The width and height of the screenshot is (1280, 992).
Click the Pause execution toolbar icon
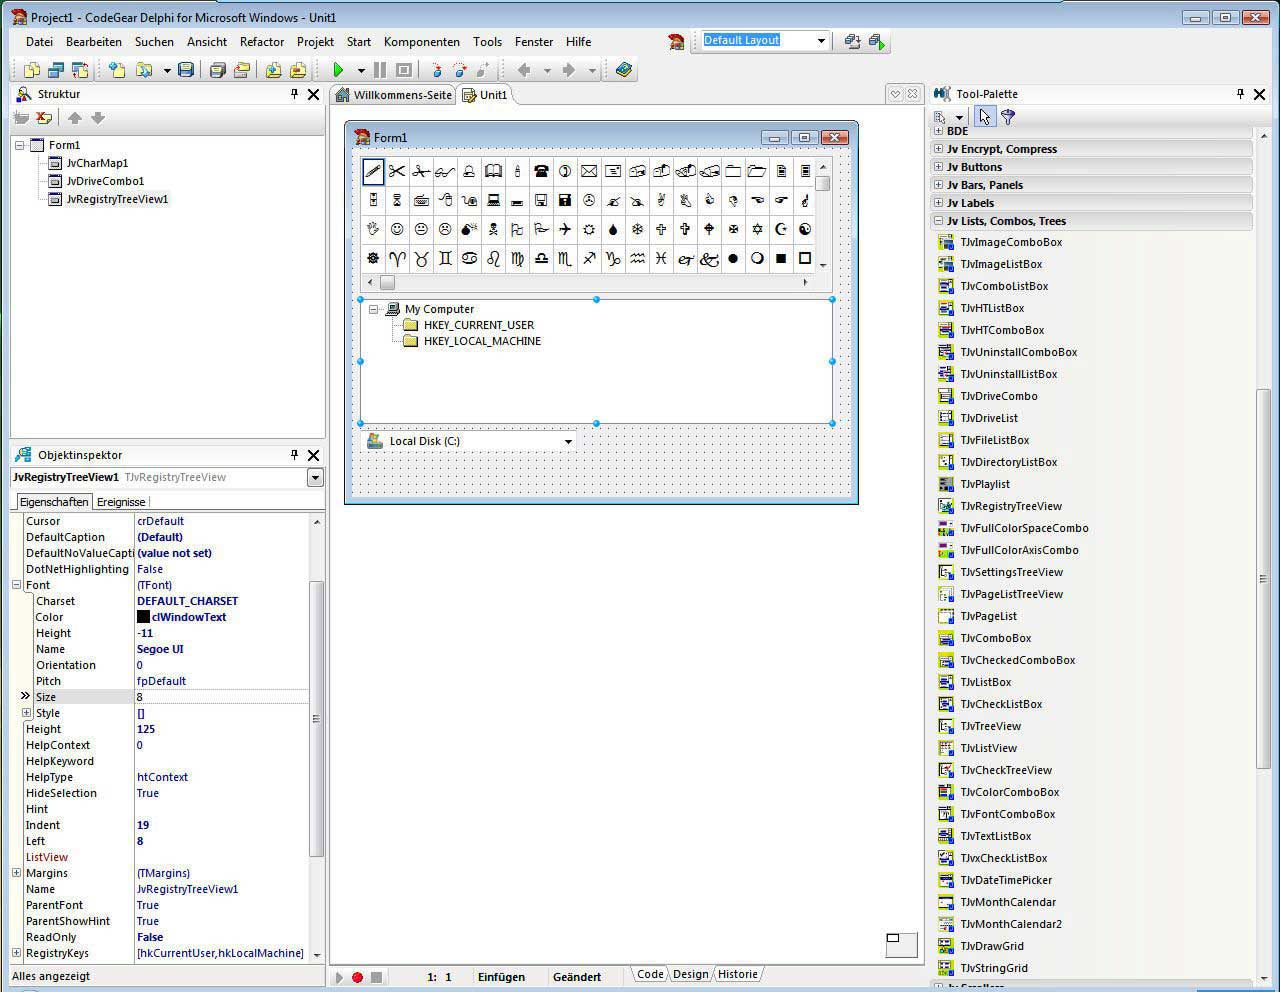[x=378, y=70]
